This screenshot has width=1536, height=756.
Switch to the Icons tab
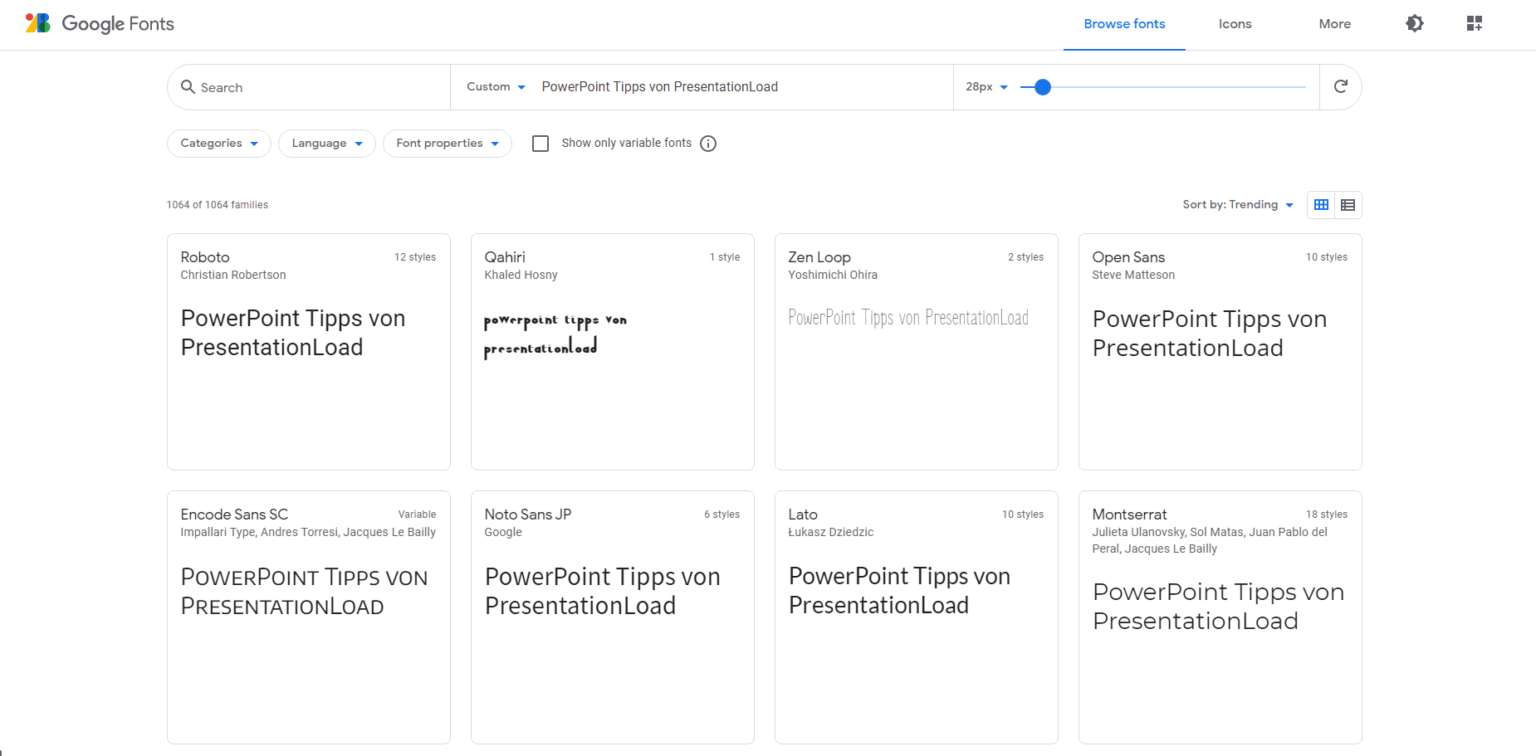pos(1234,23)
